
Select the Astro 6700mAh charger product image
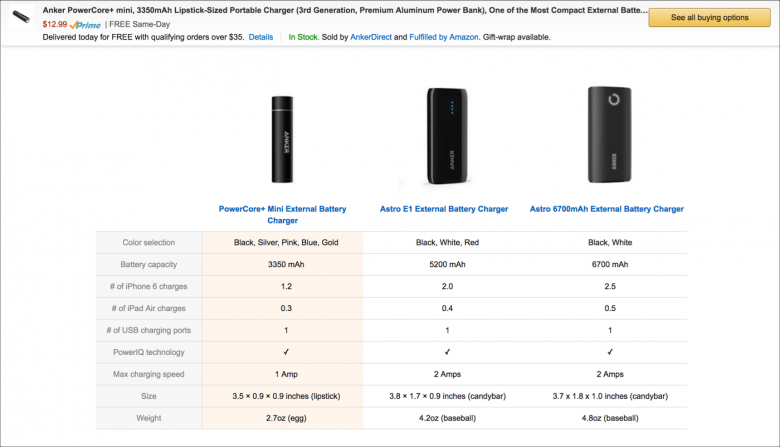(x=608, y=135)
